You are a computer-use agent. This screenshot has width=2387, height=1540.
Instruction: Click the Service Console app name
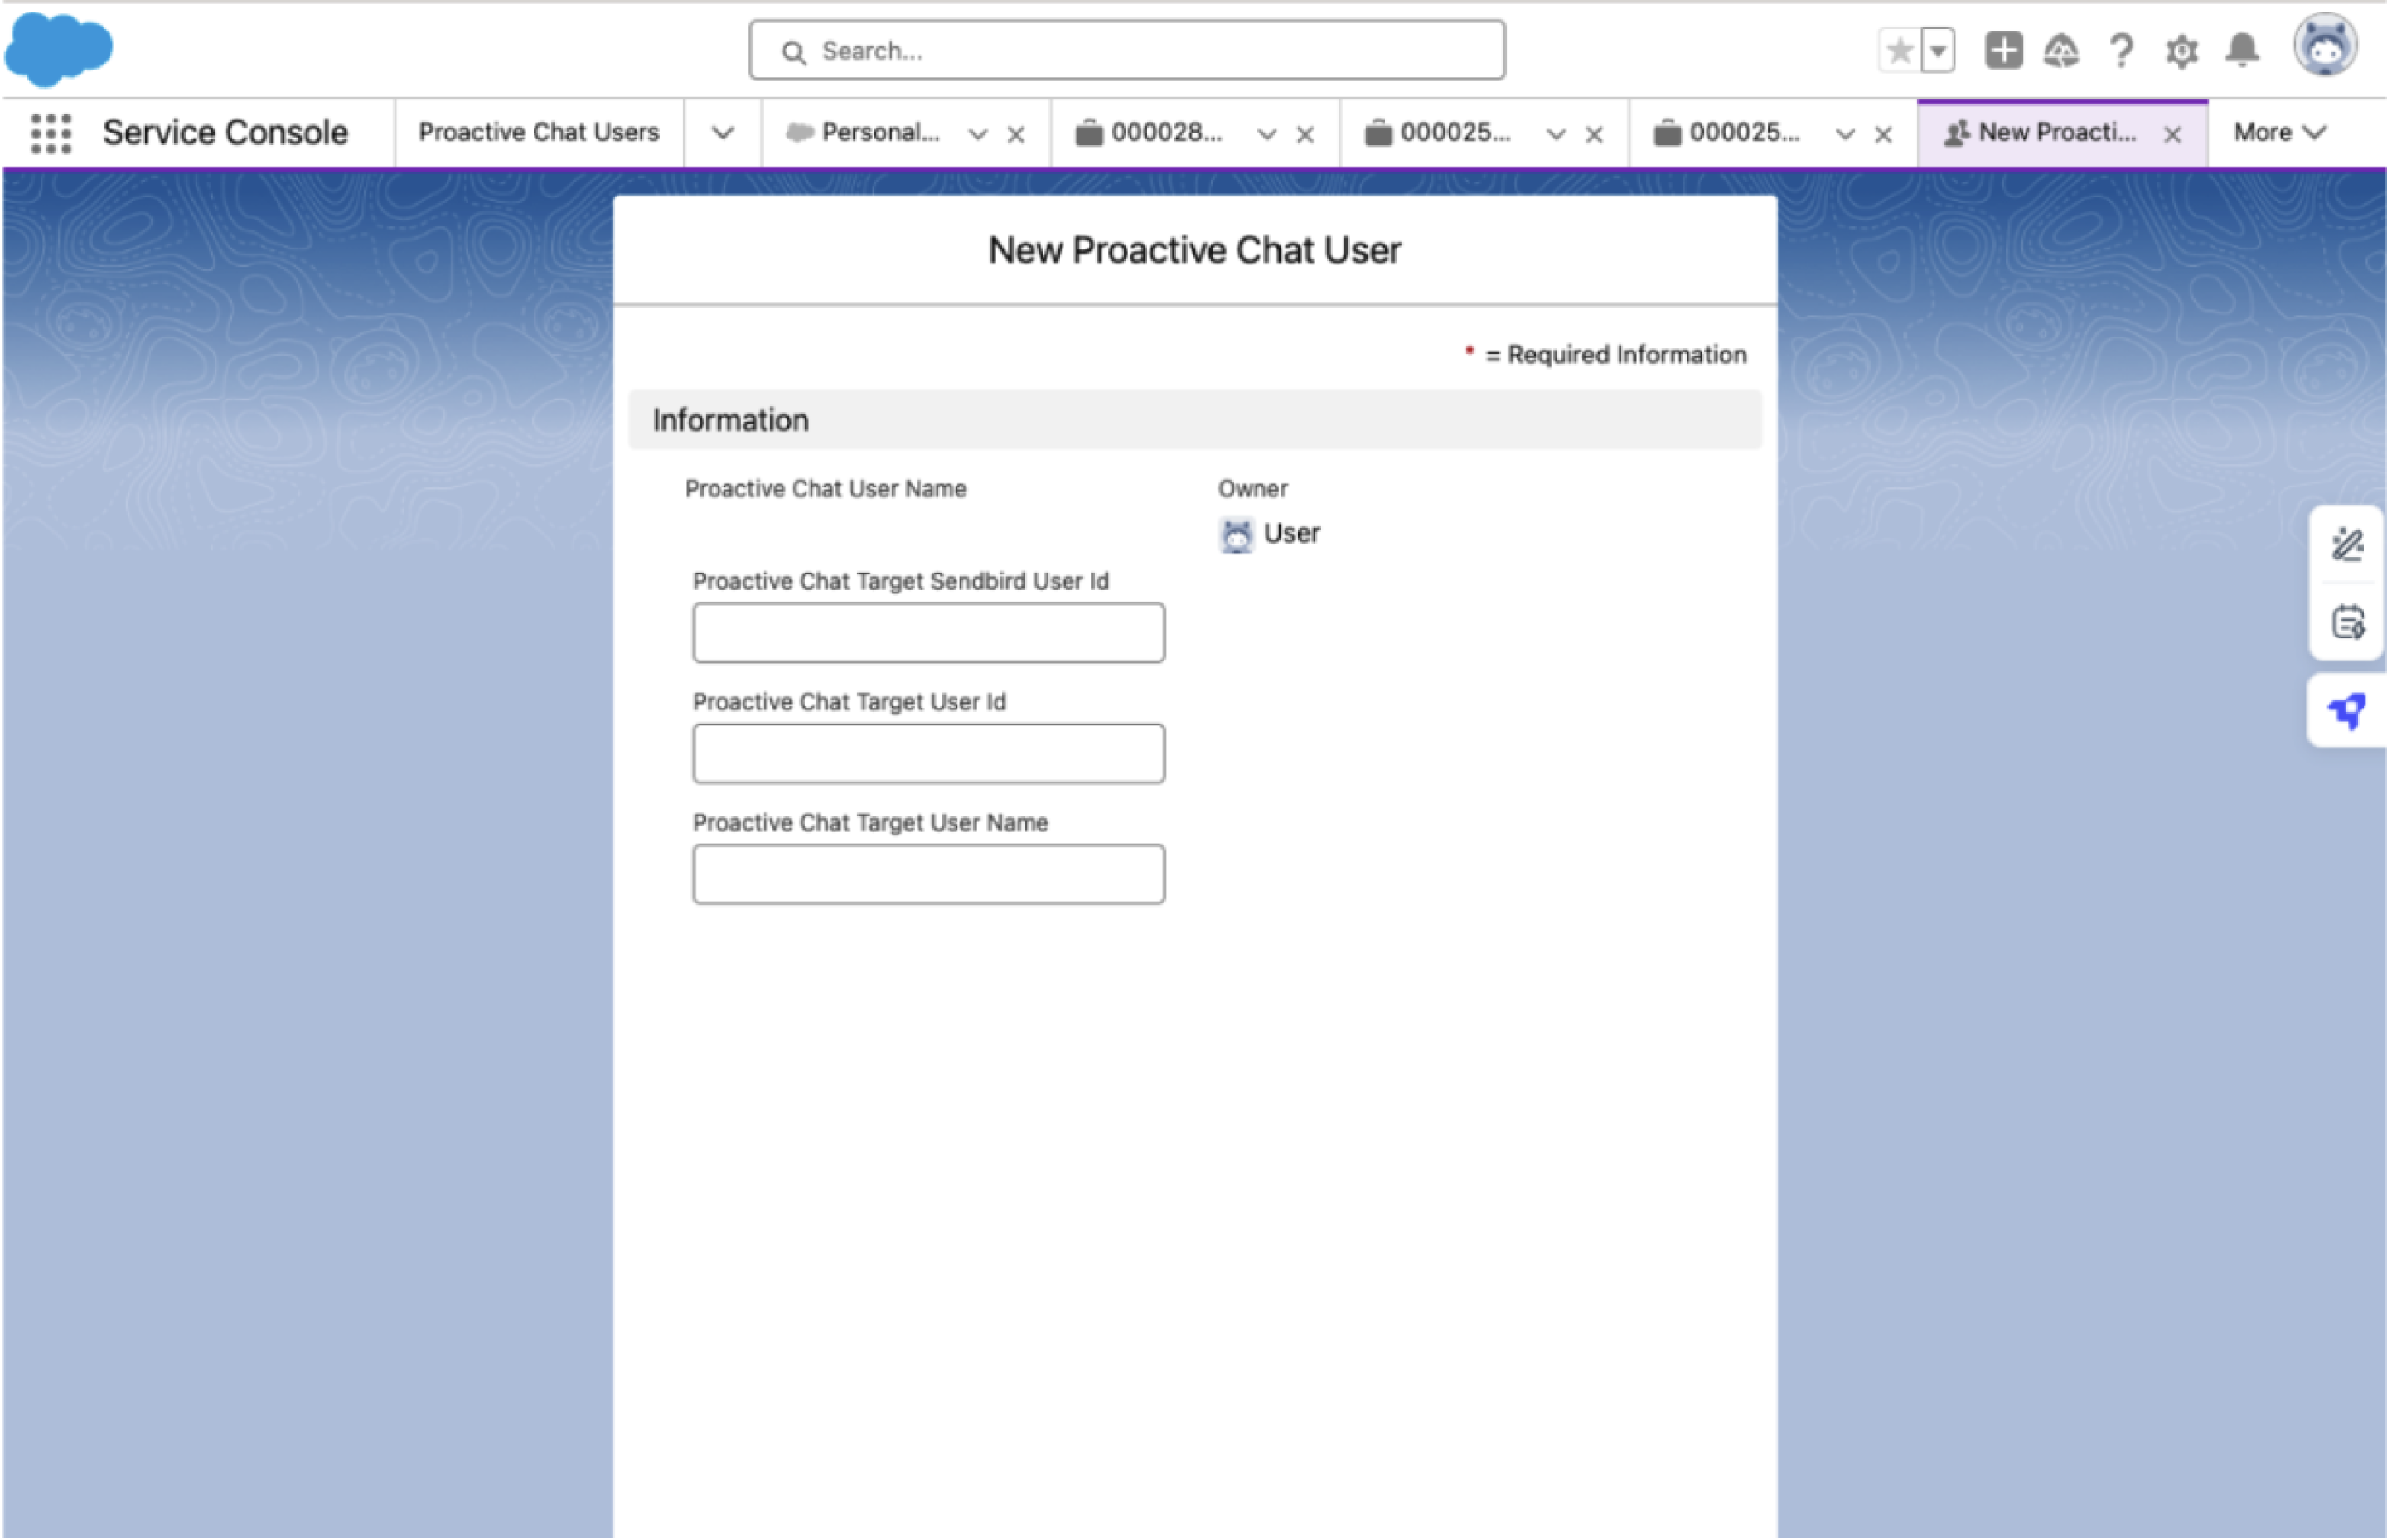pos(225,132)
